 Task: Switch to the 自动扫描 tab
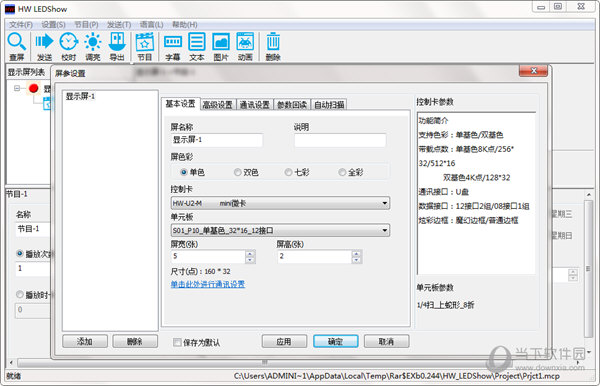click(x=329, y=104)
